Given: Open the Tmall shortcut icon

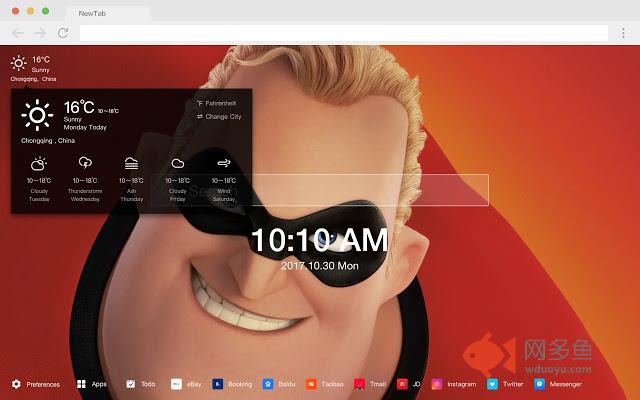Looking at the screenshot, I should click(x=359, y=384).
